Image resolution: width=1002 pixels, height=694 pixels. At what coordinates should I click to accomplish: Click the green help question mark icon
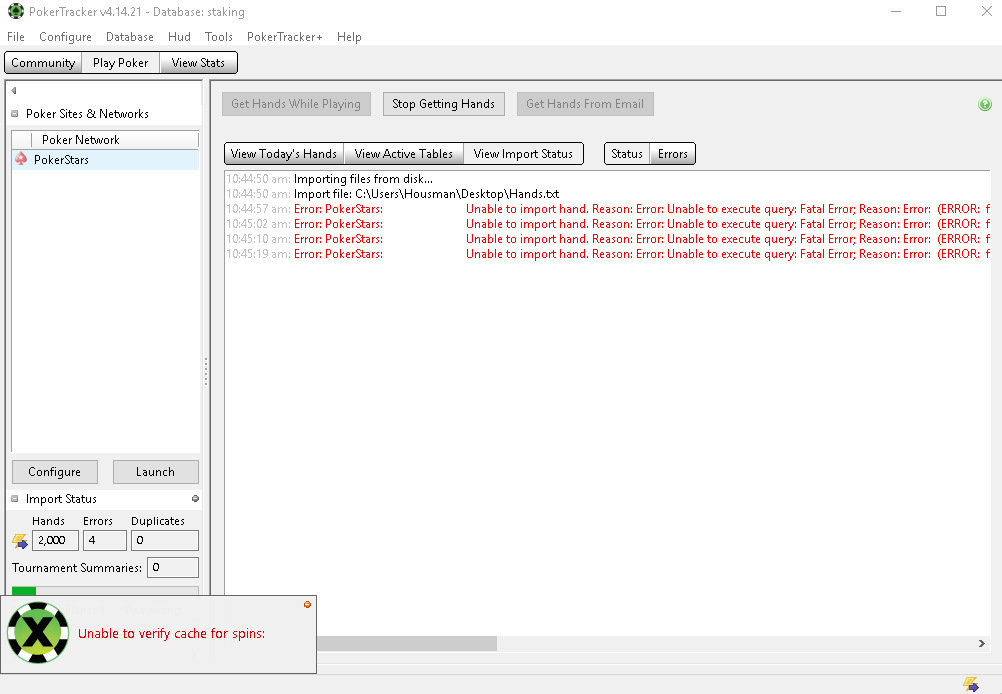(x=985, y=104)
